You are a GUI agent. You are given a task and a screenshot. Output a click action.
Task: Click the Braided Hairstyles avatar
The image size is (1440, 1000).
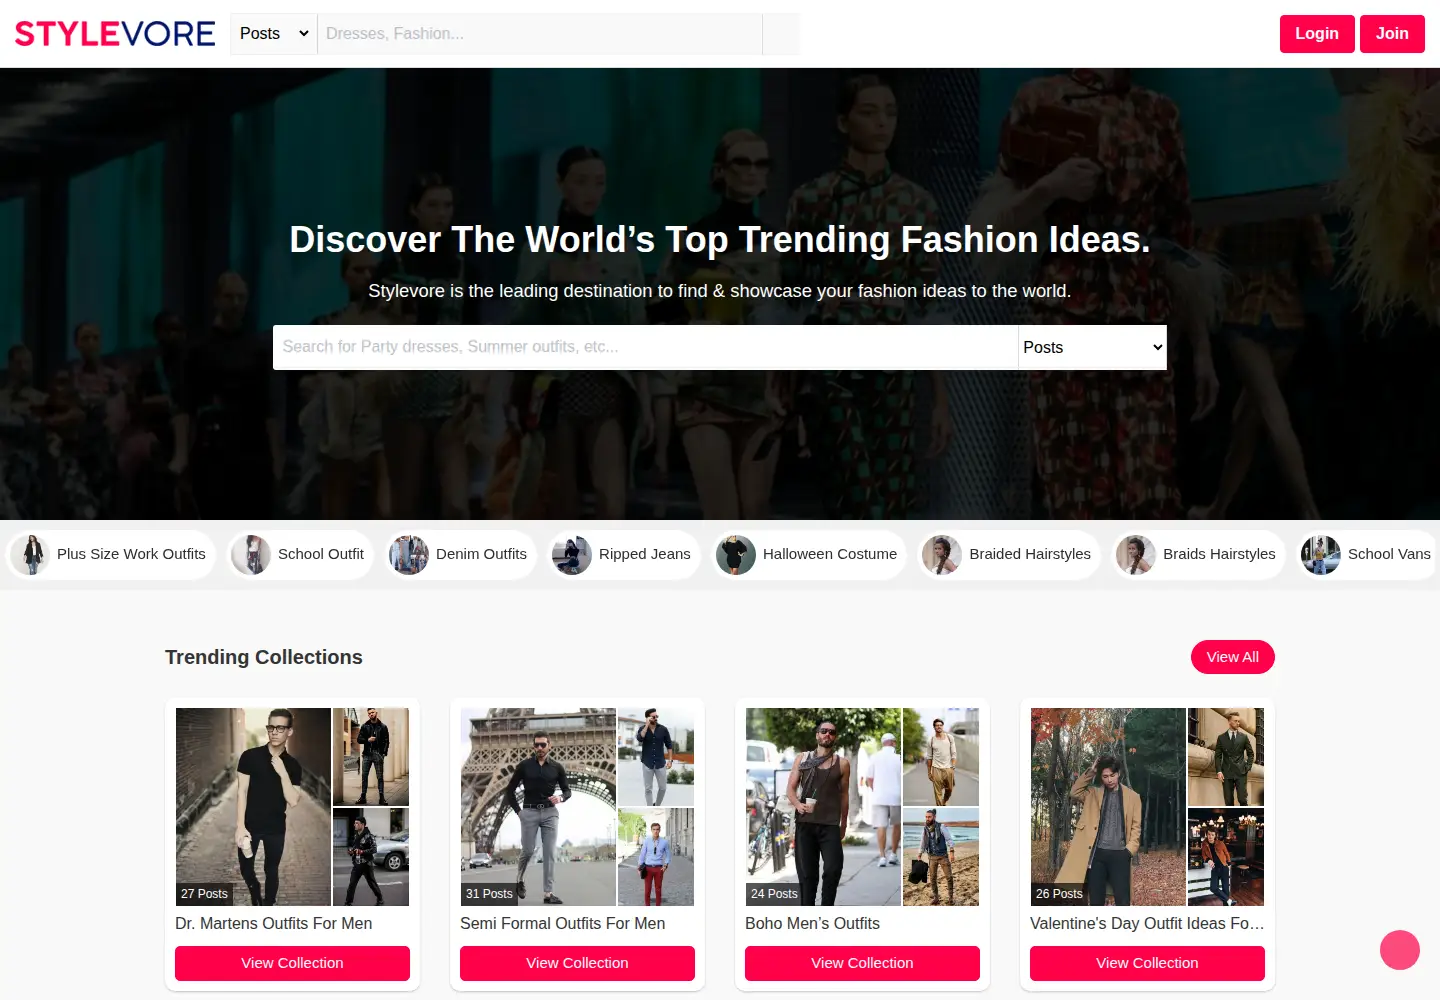(942, 554)
